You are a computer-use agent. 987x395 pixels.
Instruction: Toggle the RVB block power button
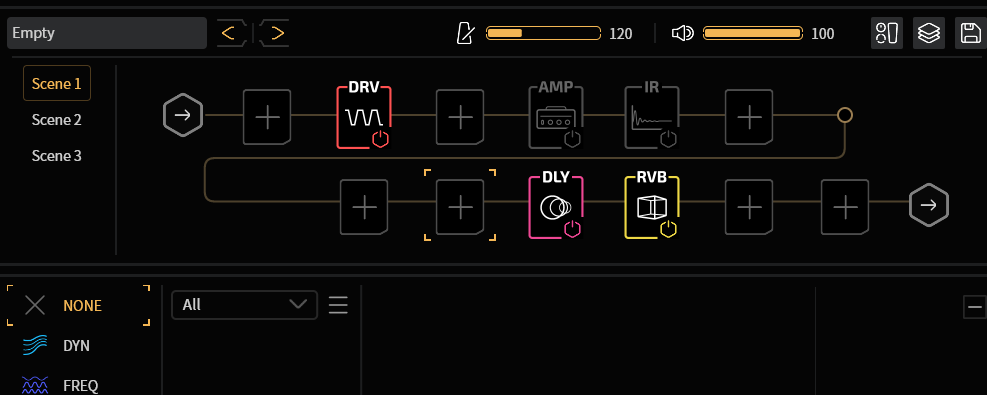click(x=668, y=230)
